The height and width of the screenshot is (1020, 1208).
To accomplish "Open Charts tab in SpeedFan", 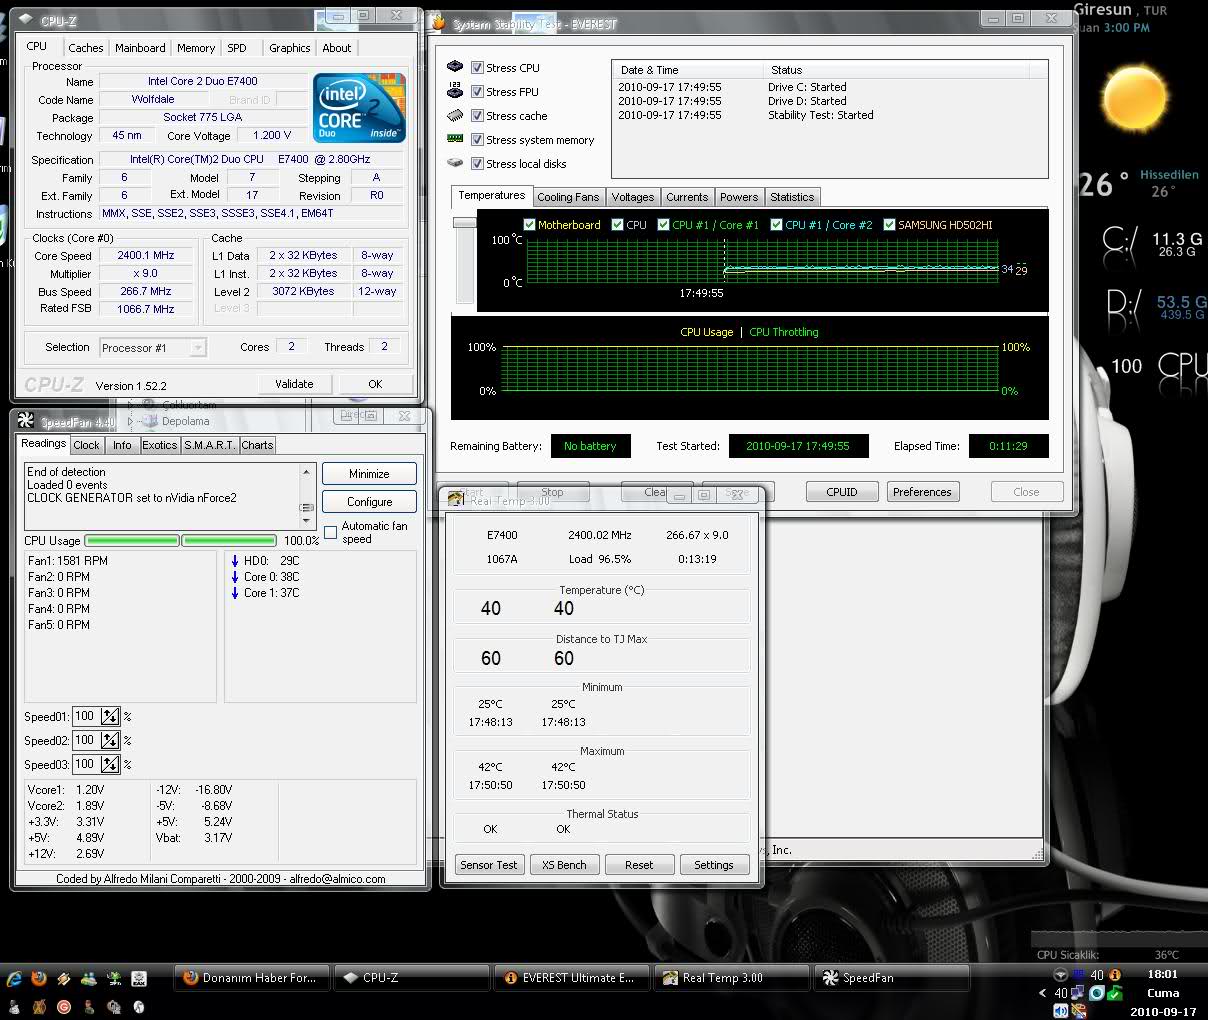I will tap(257, 445).
